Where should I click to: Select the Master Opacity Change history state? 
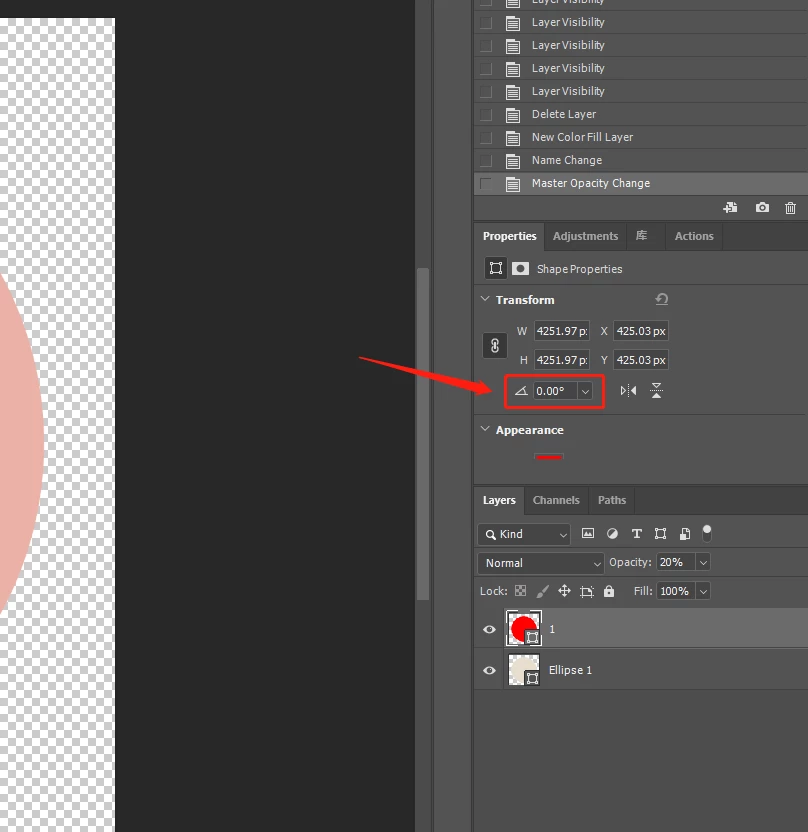[x=641, y=184]
